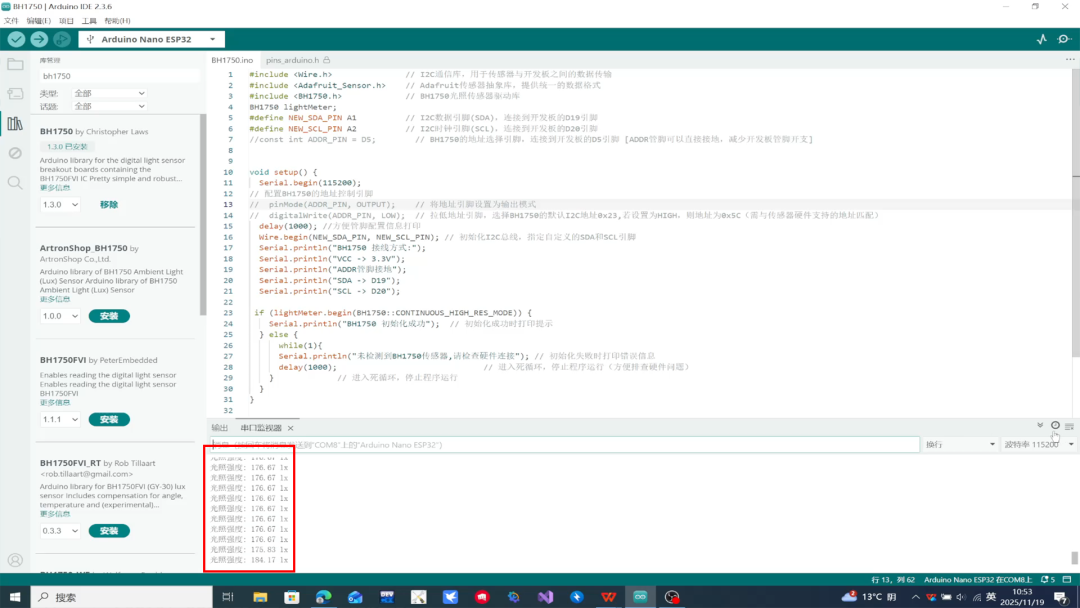Toggle serial monitor autoscroll icon
Image resolution: width=1080 pixels, height=608 pixels.
[1040, 426]
